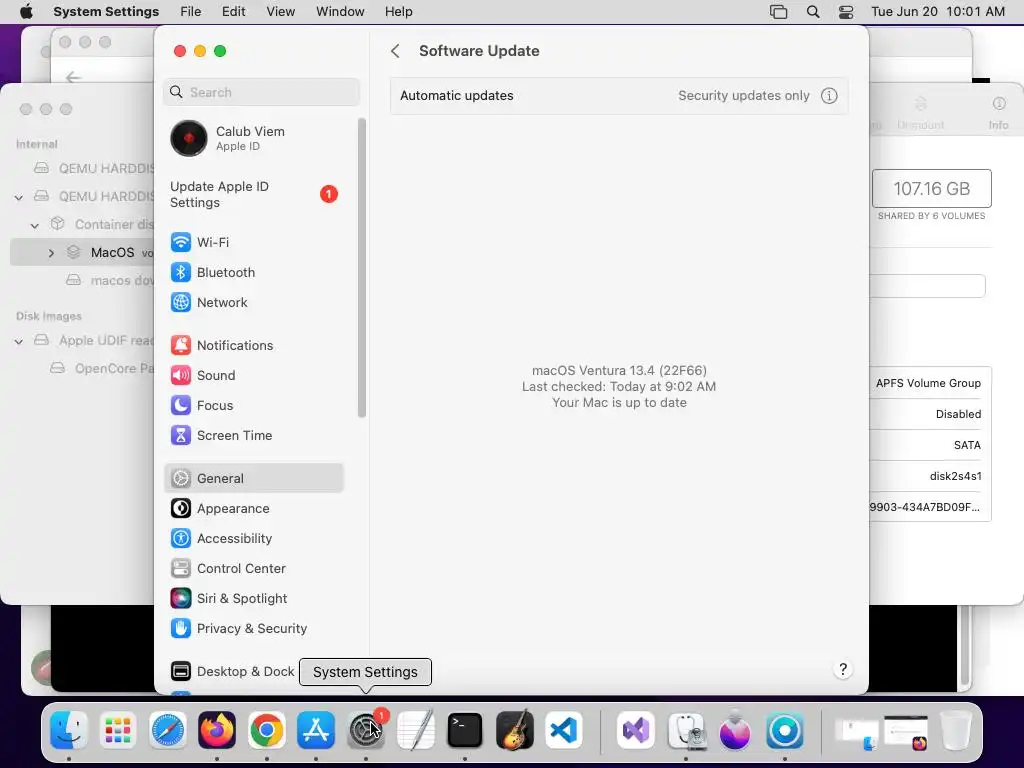Collapse Apple UDIF disk image in Disk Utility

(18, 341)
